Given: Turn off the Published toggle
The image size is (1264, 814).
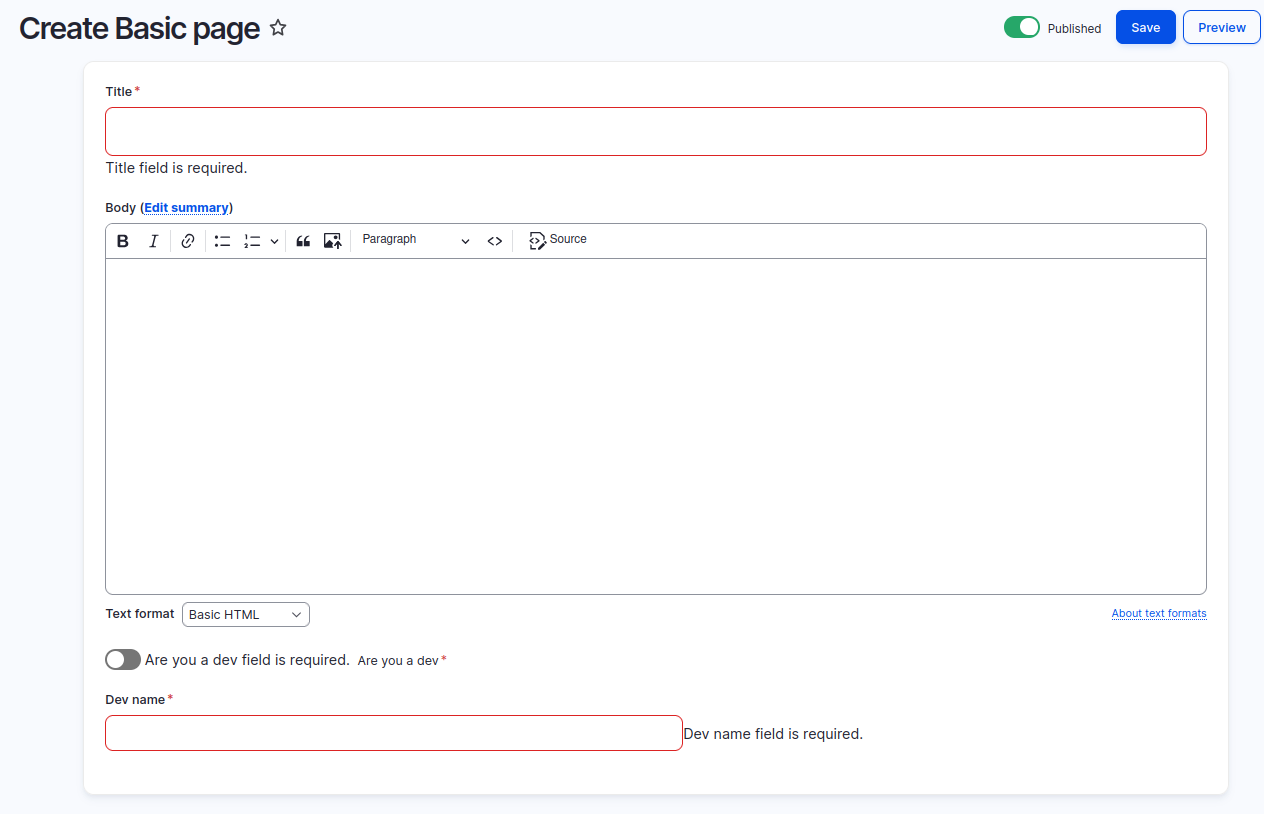Looking at the screenshot, I should coord(1021,28).
